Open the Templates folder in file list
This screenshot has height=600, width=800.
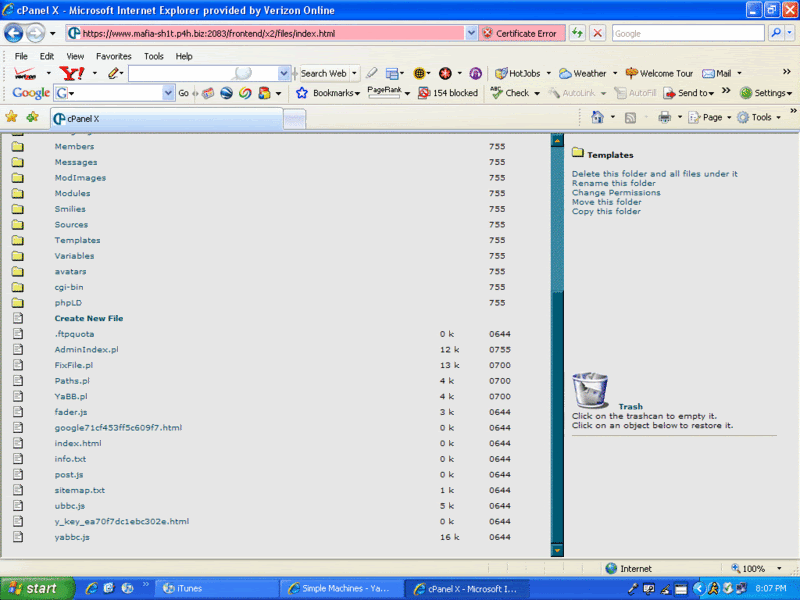77,240
